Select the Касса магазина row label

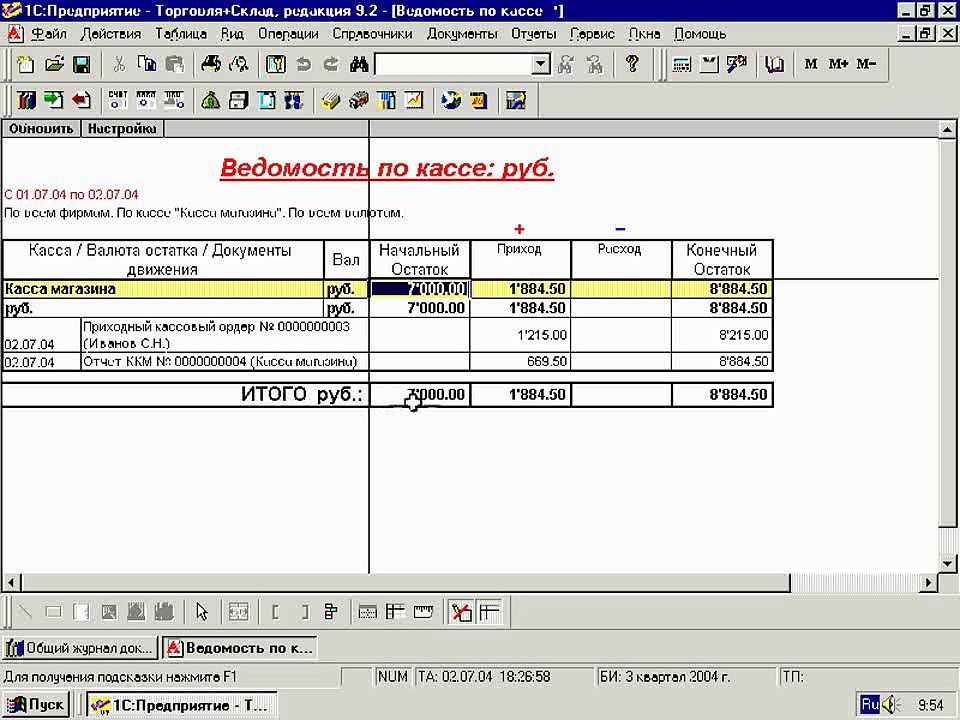point(60,289)
